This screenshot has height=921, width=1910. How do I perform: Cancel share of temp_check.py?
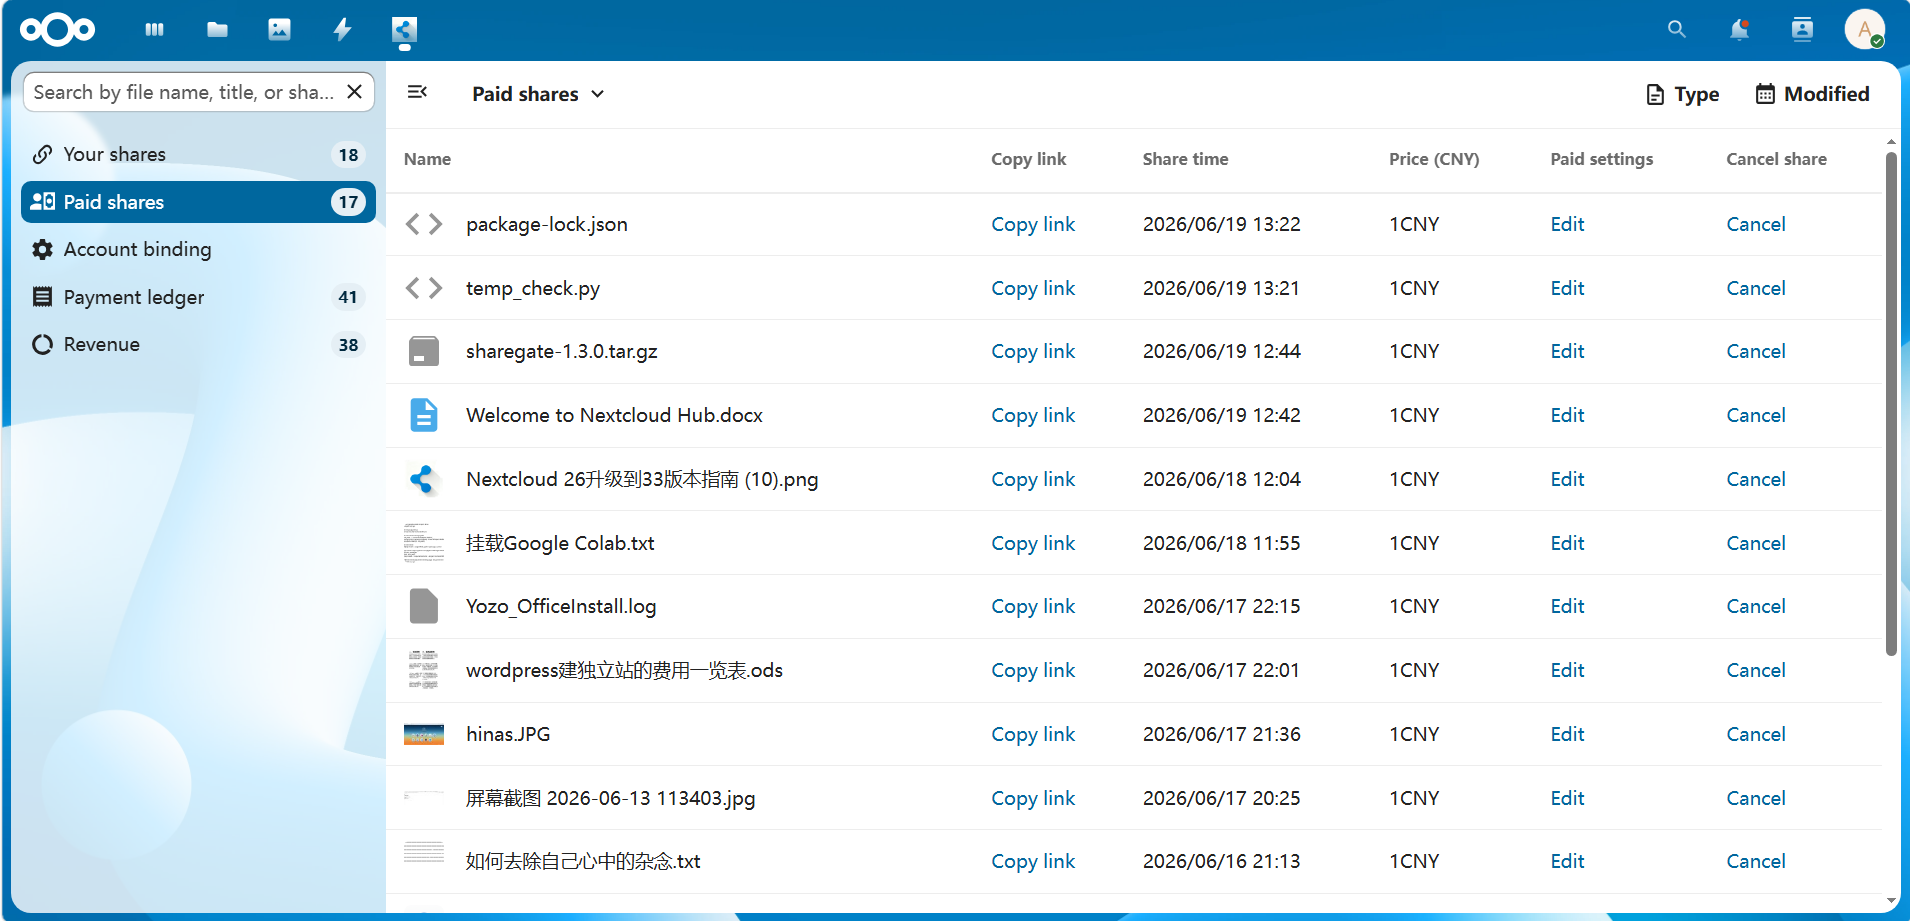[x=1756, y=288]
